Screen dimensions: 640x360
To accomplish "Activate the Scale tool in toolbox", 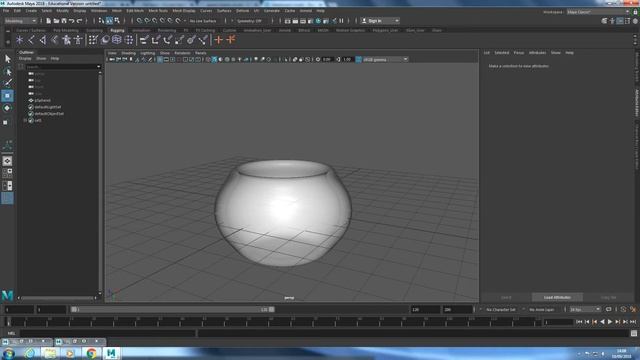I will point(7,122).
